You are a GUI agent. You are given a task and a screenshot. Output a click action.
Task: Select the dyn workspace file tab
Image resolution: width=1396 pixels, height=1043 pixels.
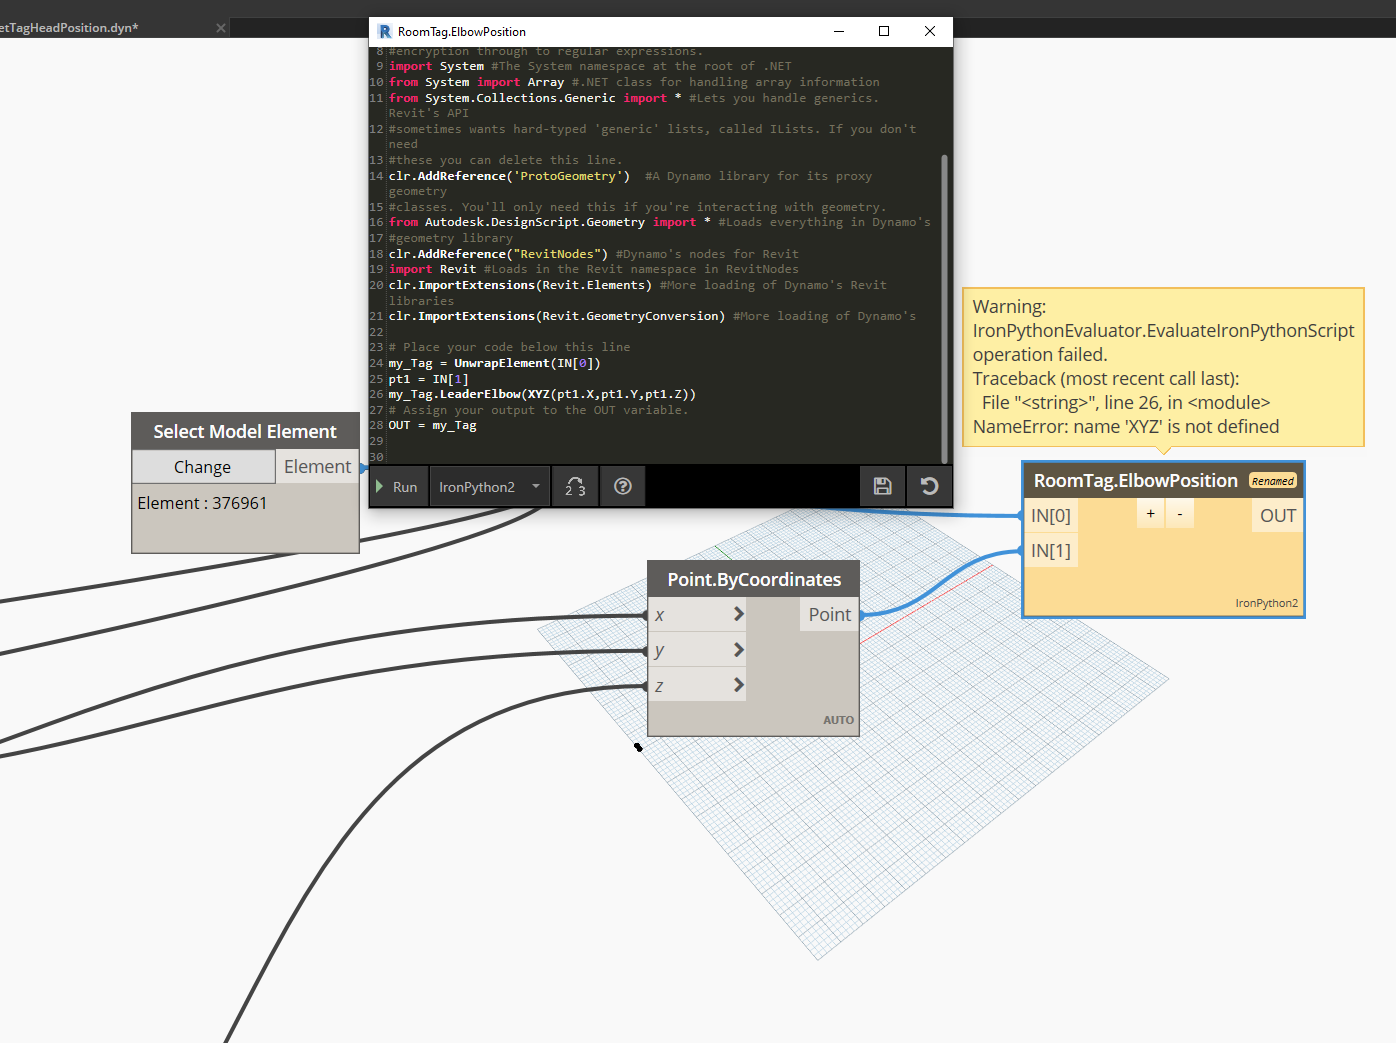[70, 28]
